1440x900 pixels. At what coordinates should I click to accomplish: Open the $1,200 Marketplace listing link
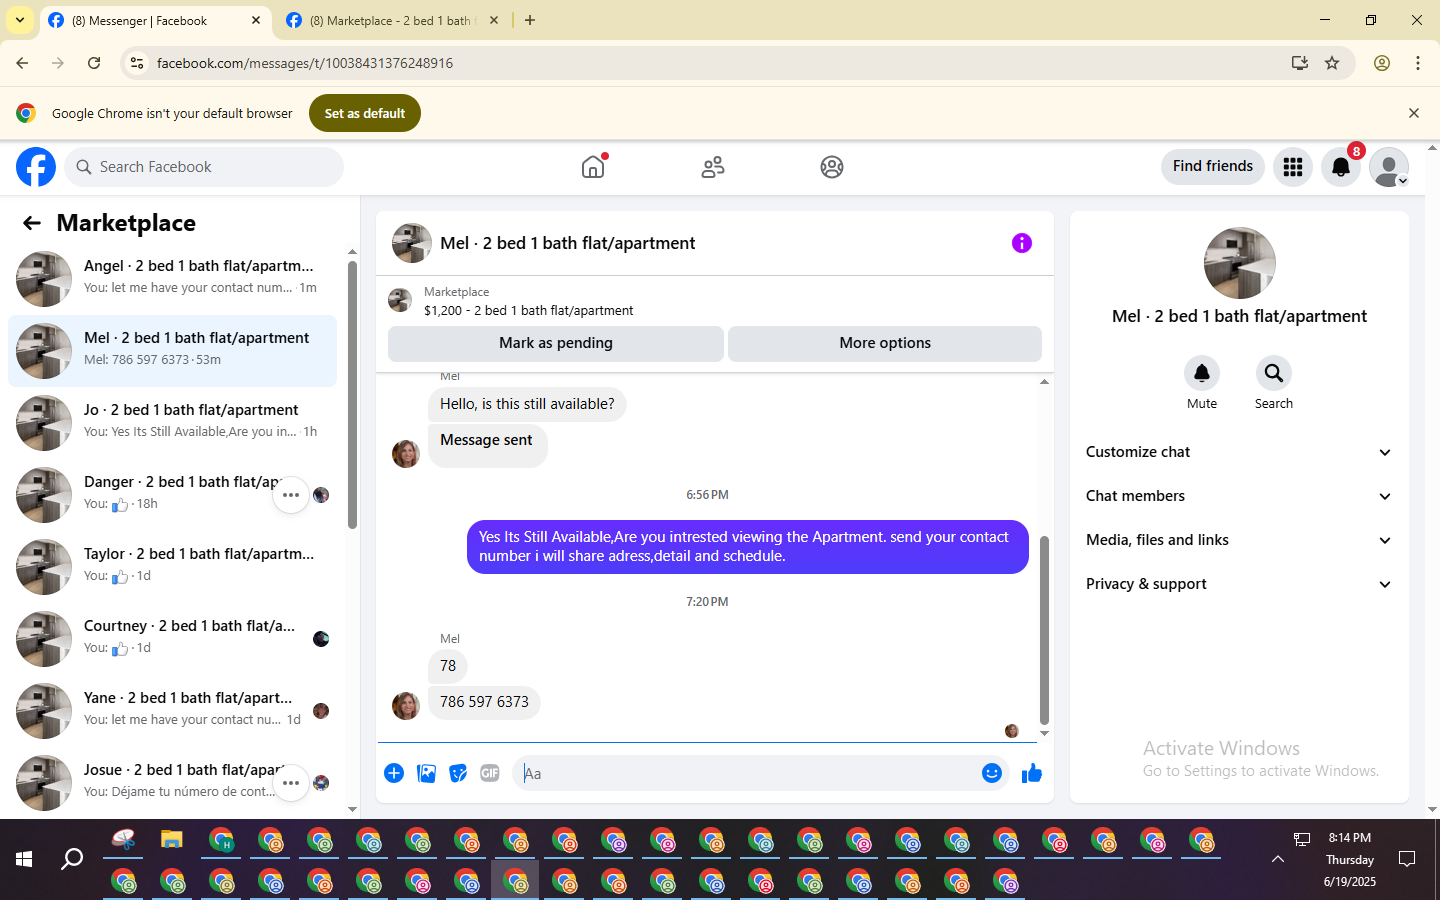coord(528,310)
